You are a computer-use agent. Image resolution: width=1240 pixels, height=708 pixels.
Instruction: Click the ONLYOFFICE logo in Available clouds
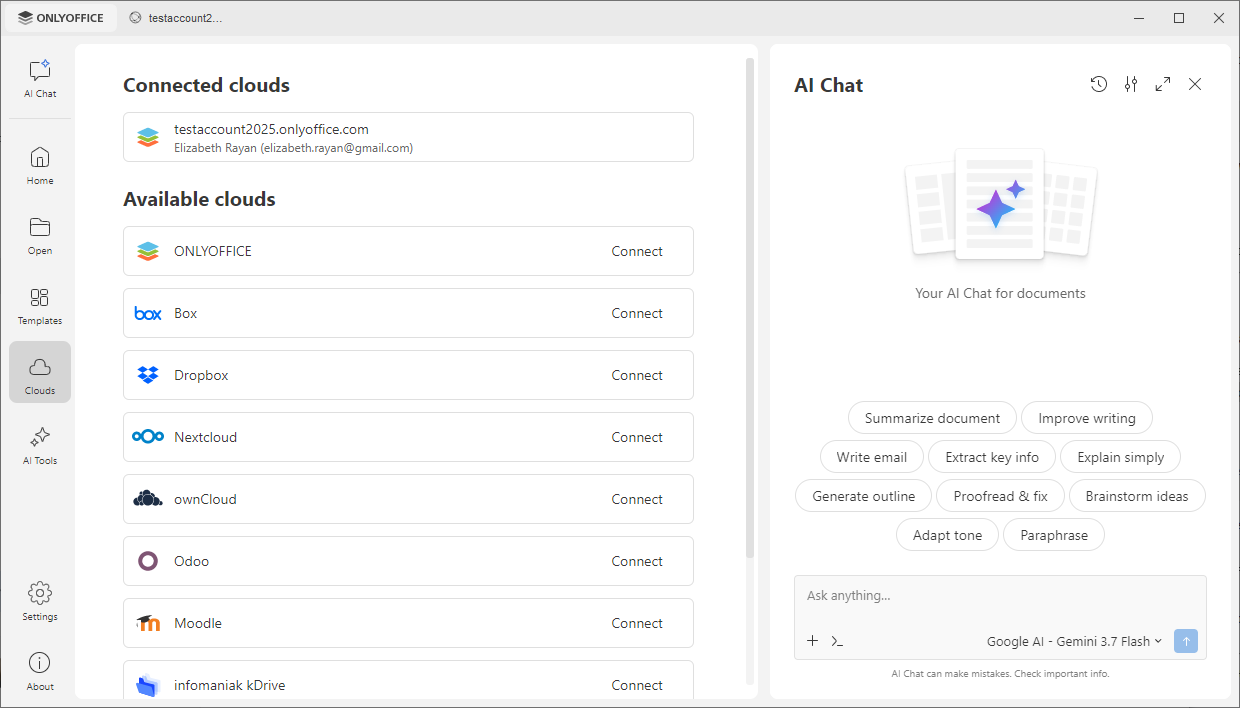point(148,251)
